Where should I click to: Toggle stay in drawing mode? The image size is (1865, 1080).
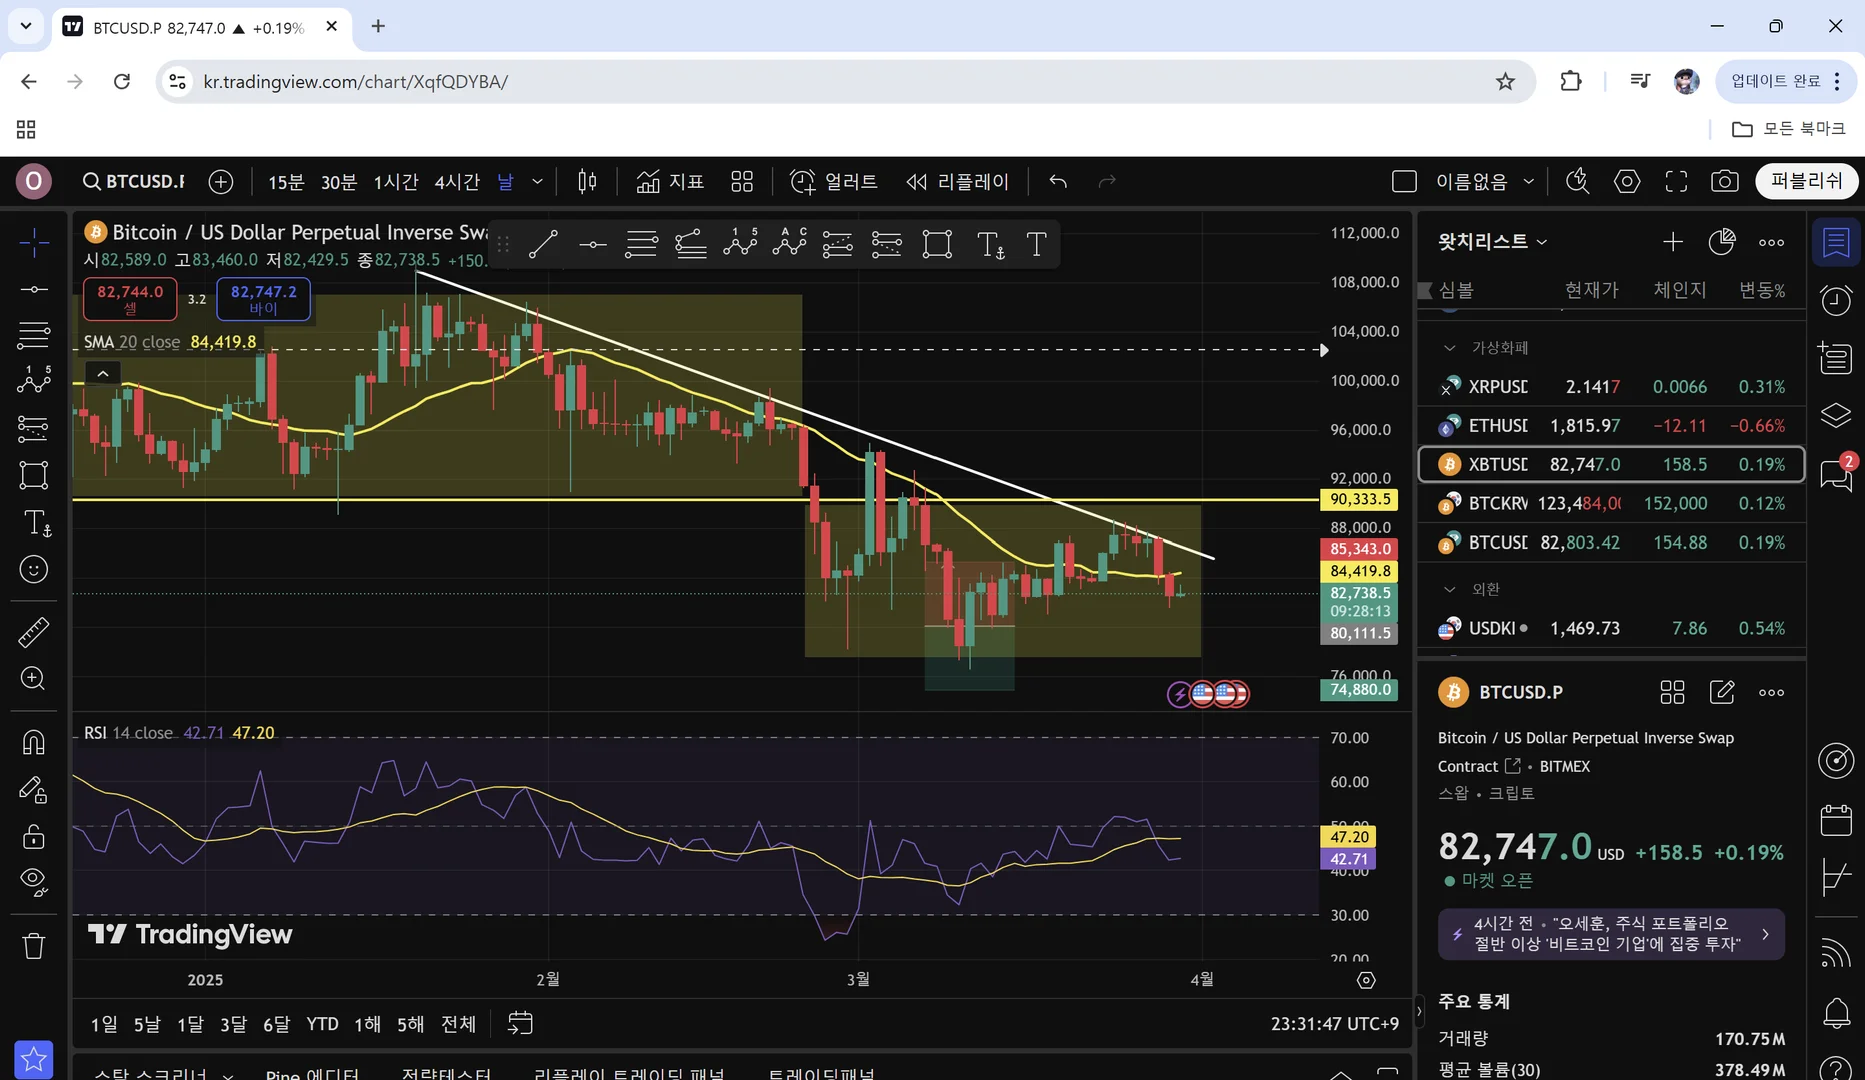tap(33, 790)
